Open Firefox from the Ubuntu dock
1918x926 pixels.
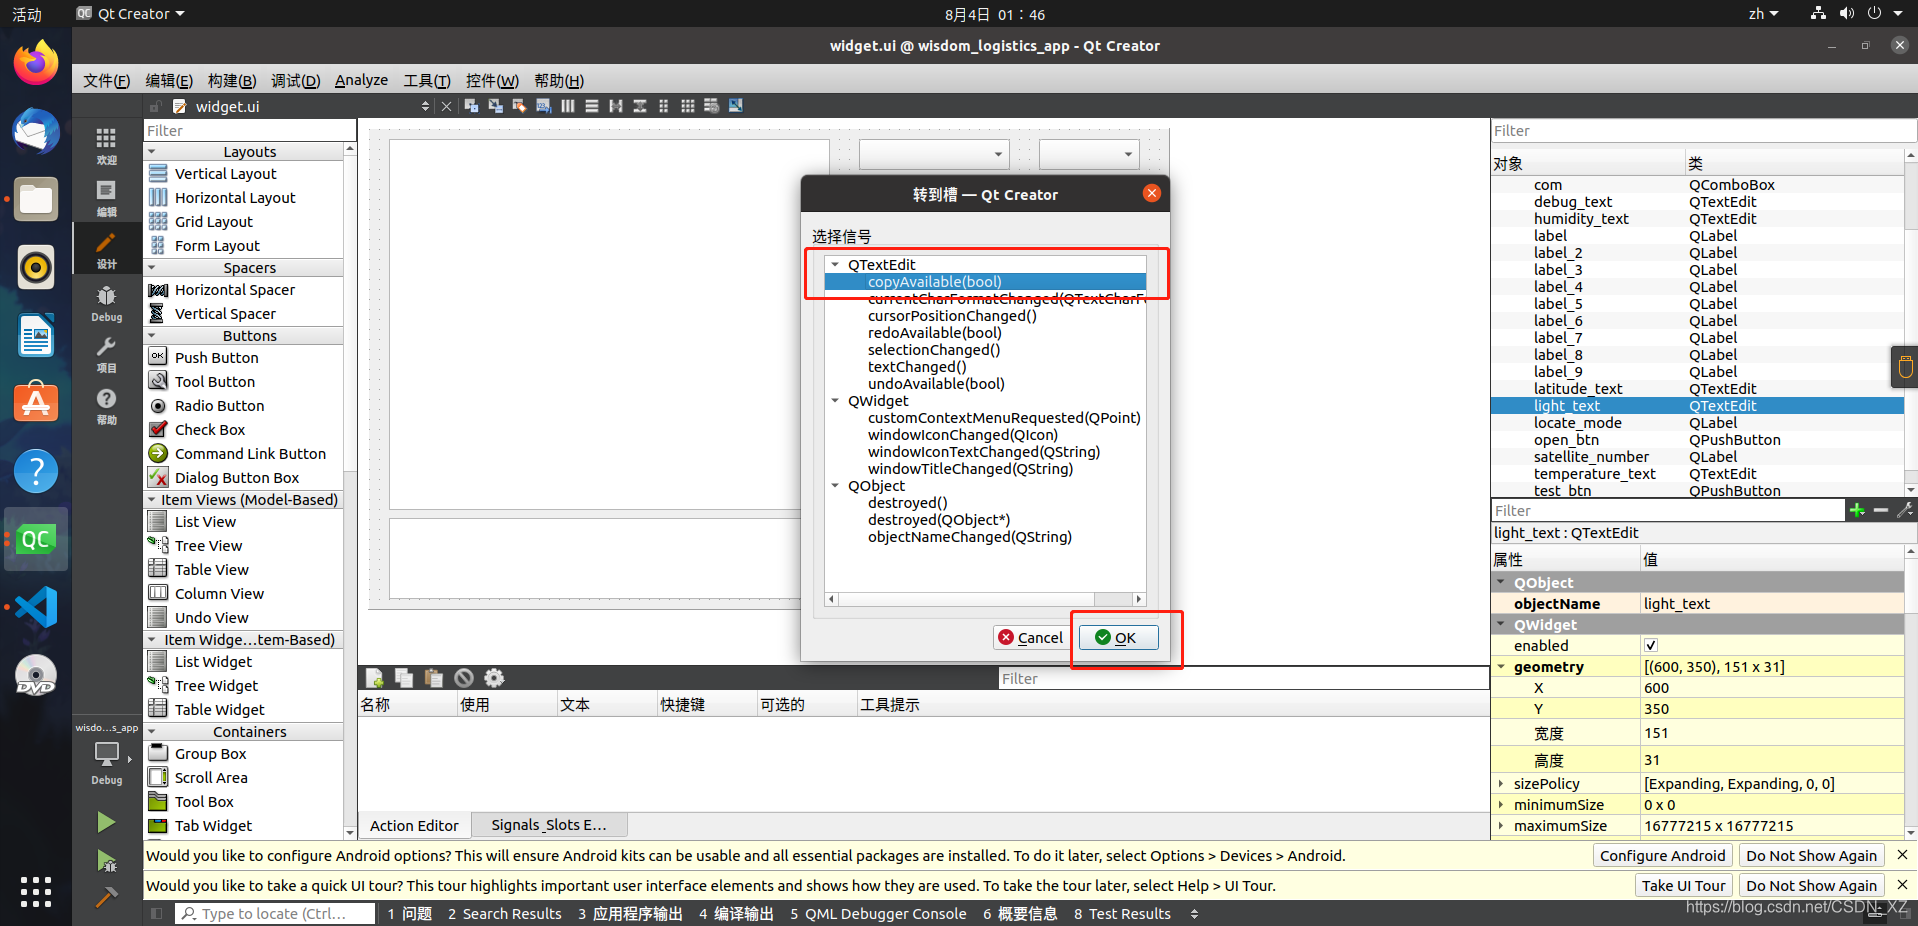point(36,63)
